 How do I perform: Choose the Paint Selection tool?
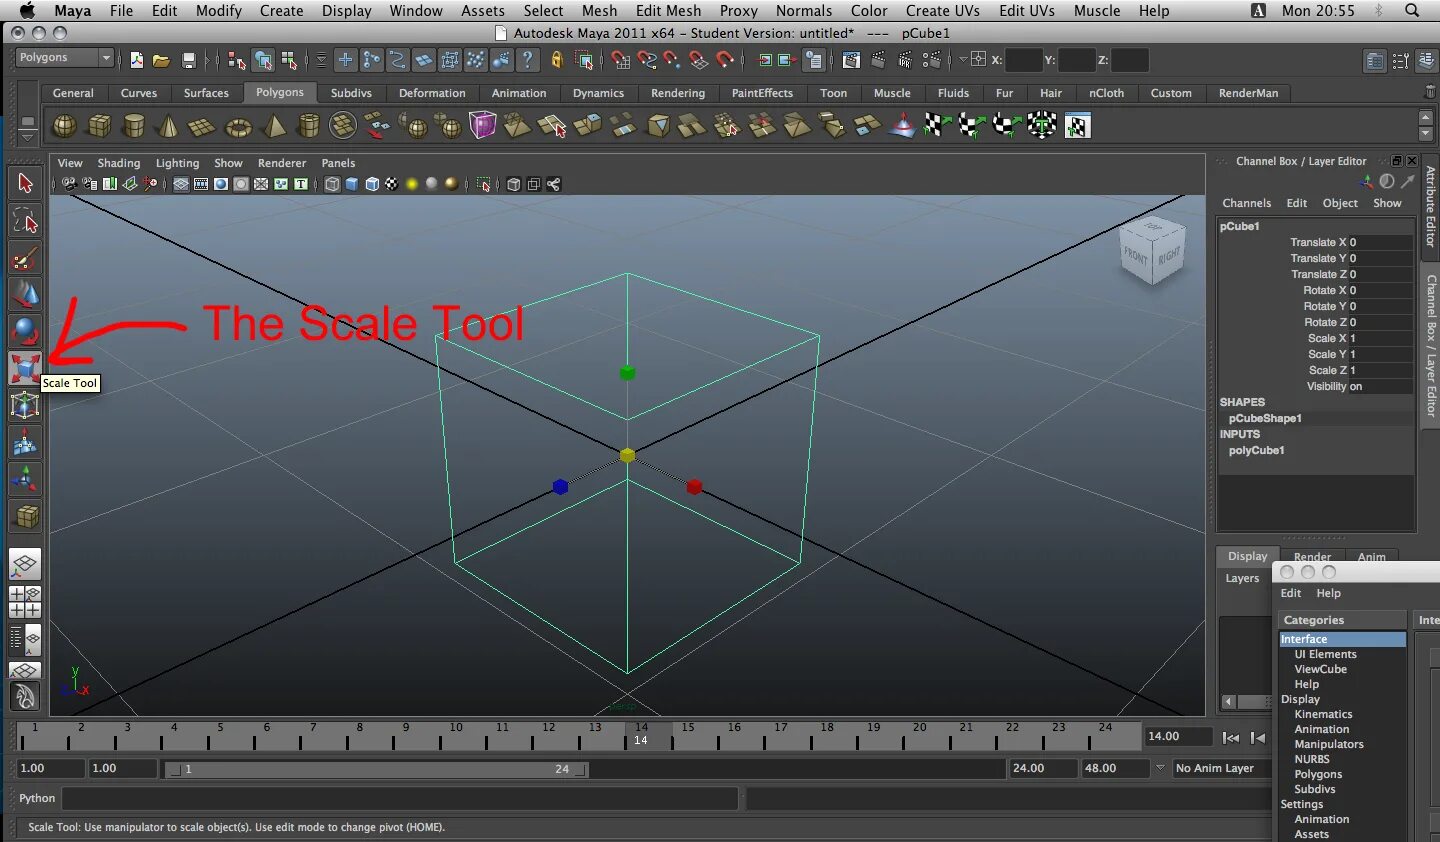(25, 258)
